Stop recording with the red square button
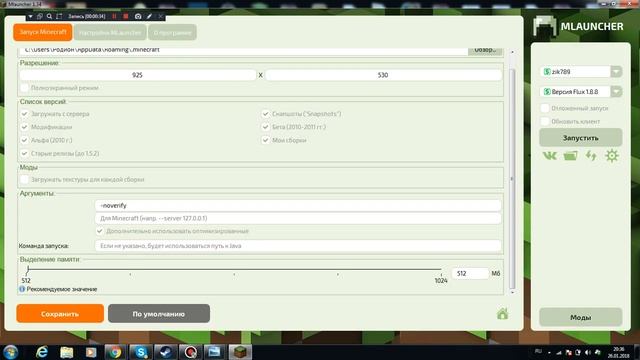The image size is (640, 360). (x=126, y=16)
